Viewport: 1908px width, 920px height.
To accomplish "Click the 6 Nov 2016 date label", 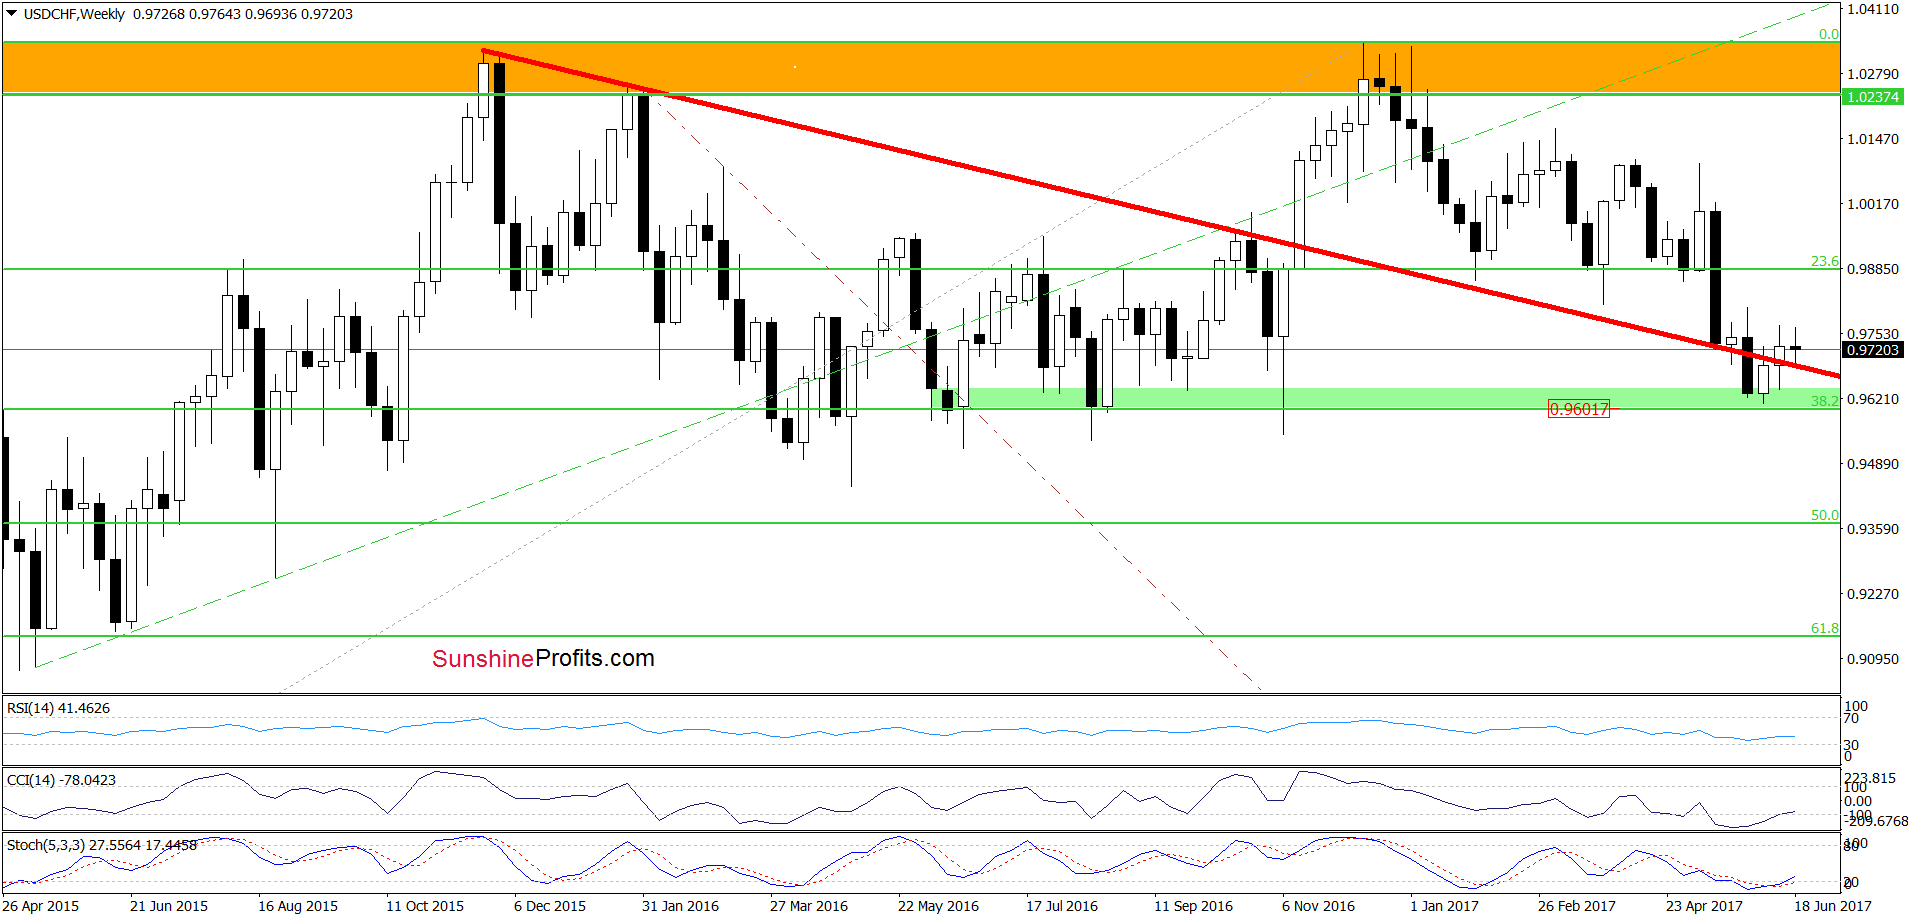I will click(1318, 906).
